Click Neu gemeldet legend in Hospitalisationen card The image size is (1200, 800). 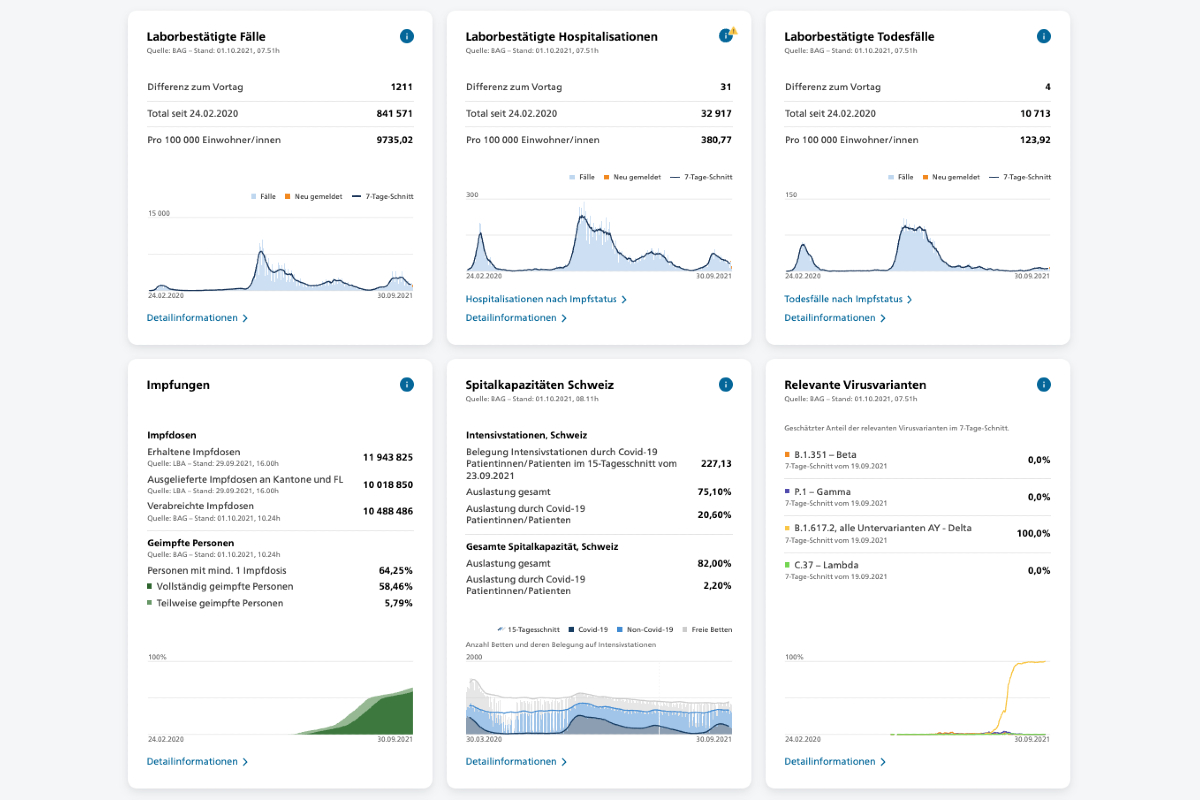(x=632, y=177)
